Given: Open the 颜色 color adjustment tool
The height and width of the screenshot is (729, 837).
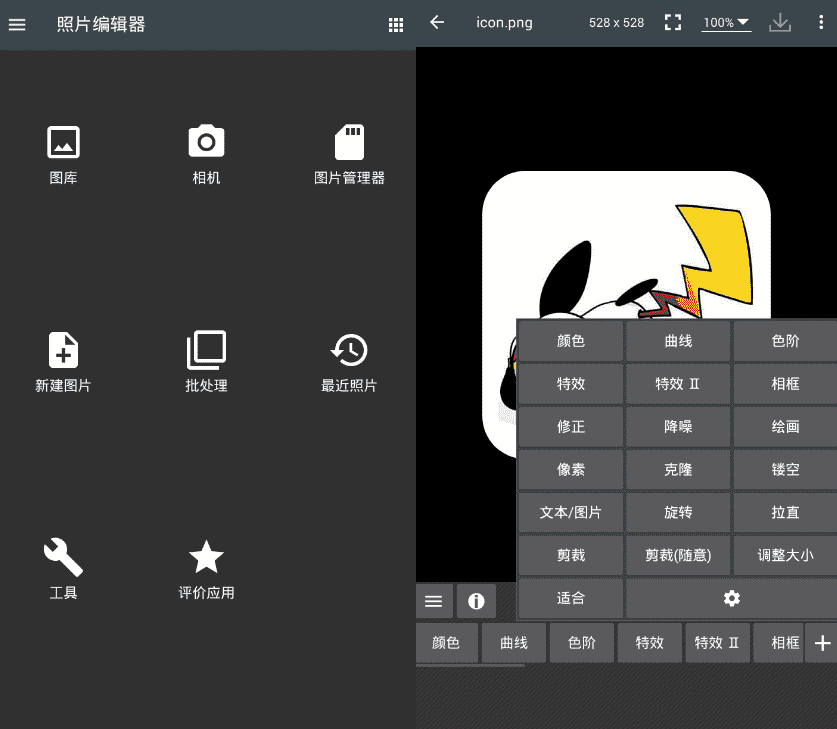Looking at the screenshot, I should coord(570,340).
